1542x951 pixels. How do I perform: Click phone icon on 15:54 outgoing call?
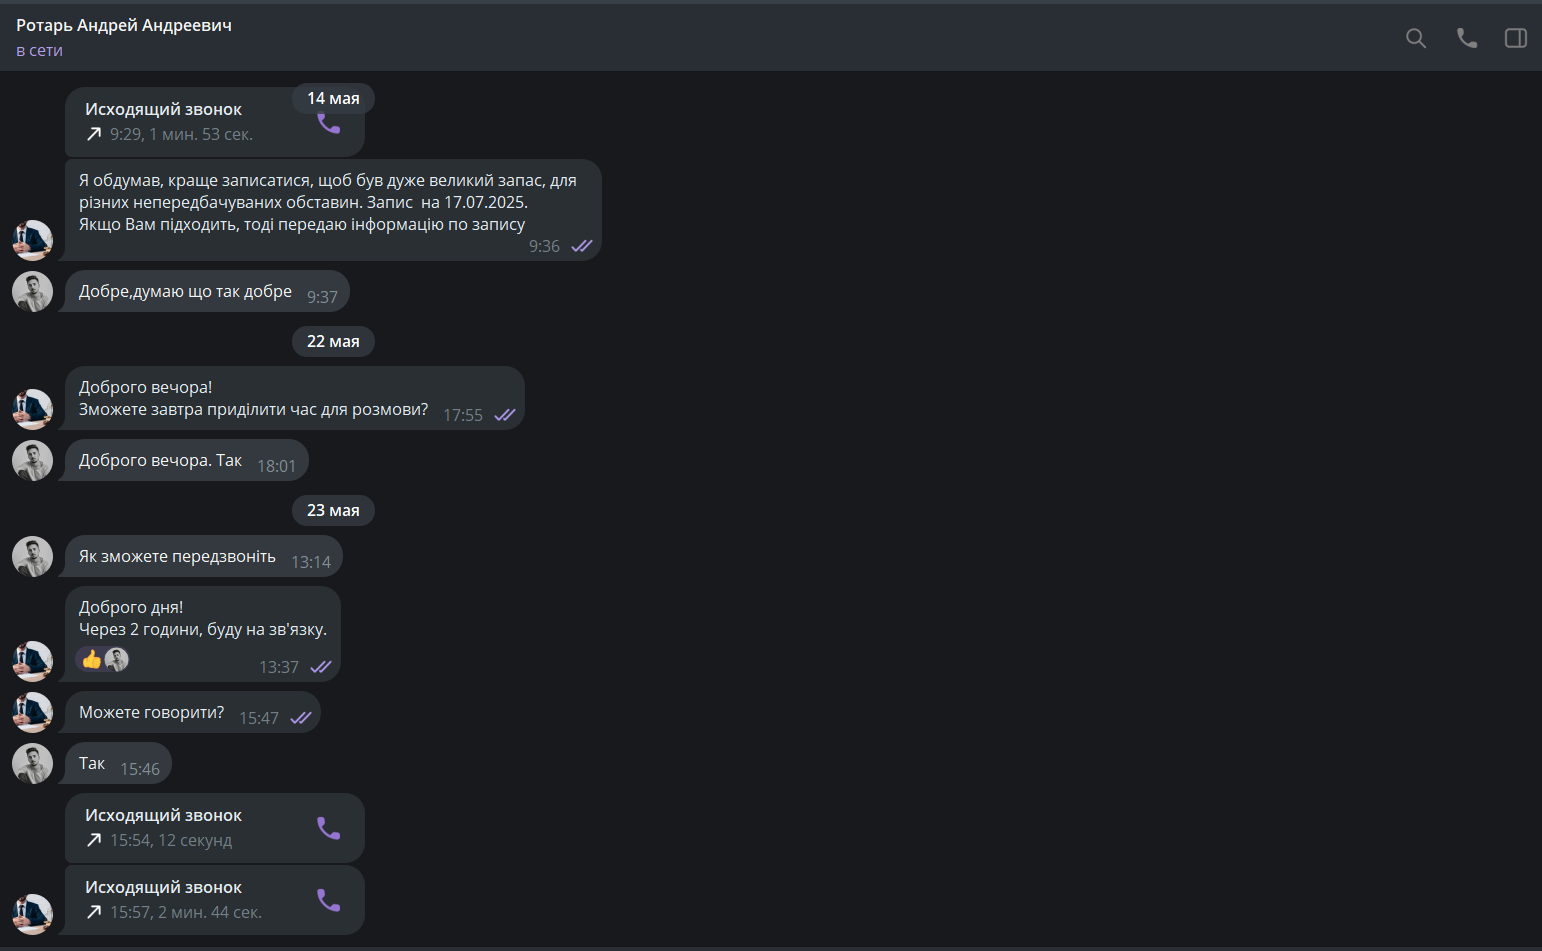pyautogui.click(x=329, y=828)
